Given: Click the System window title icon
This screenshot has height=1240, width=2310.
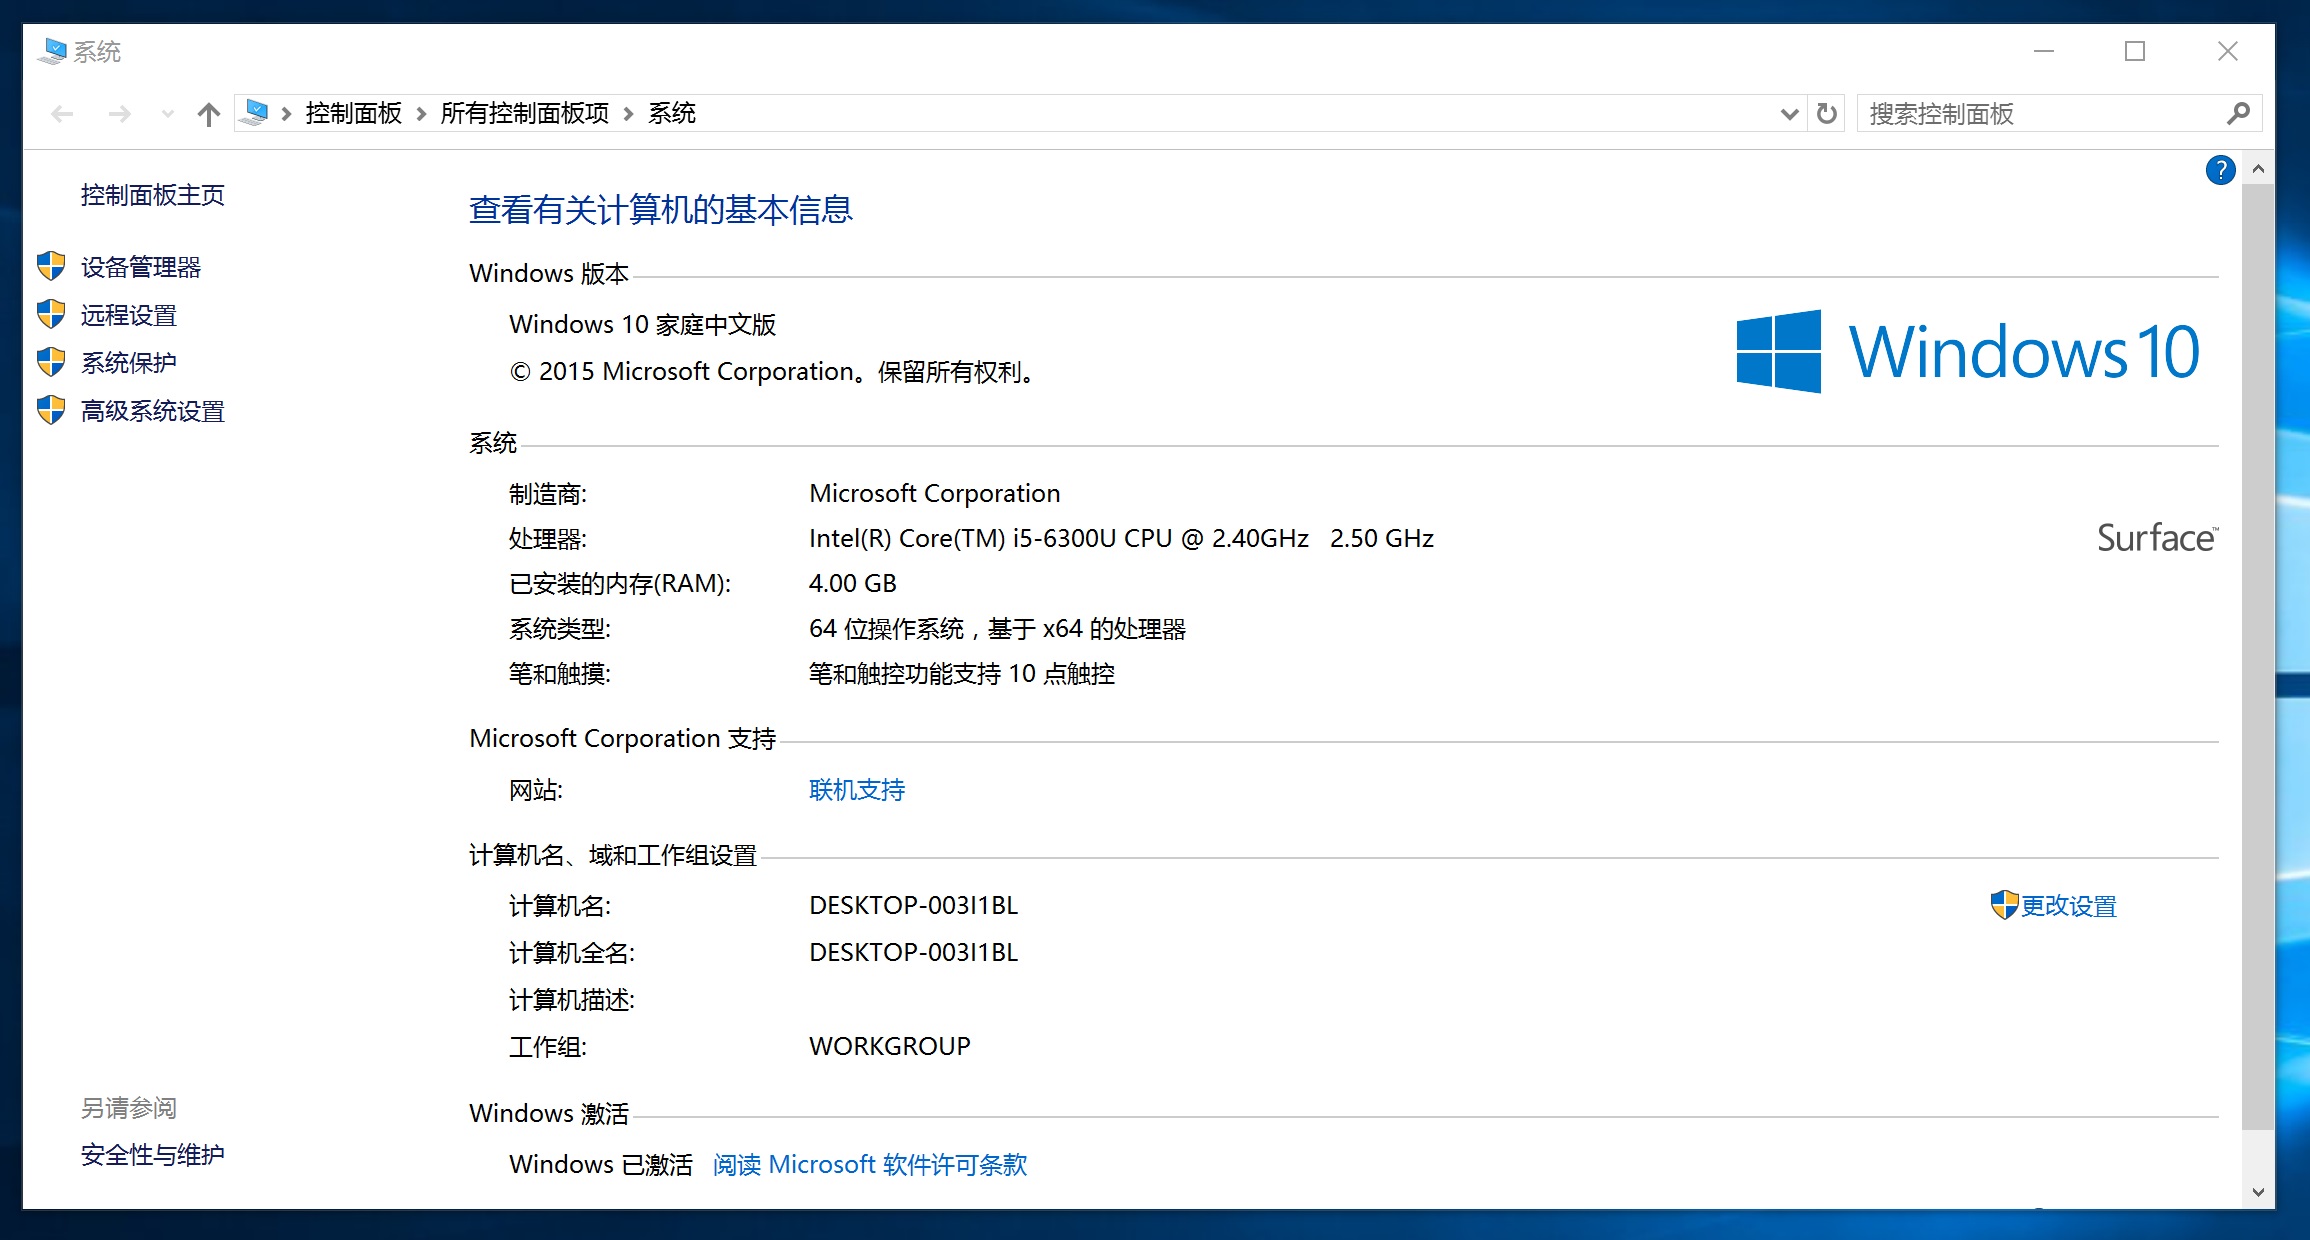Looking at the screenshot, I should (51, 51).
